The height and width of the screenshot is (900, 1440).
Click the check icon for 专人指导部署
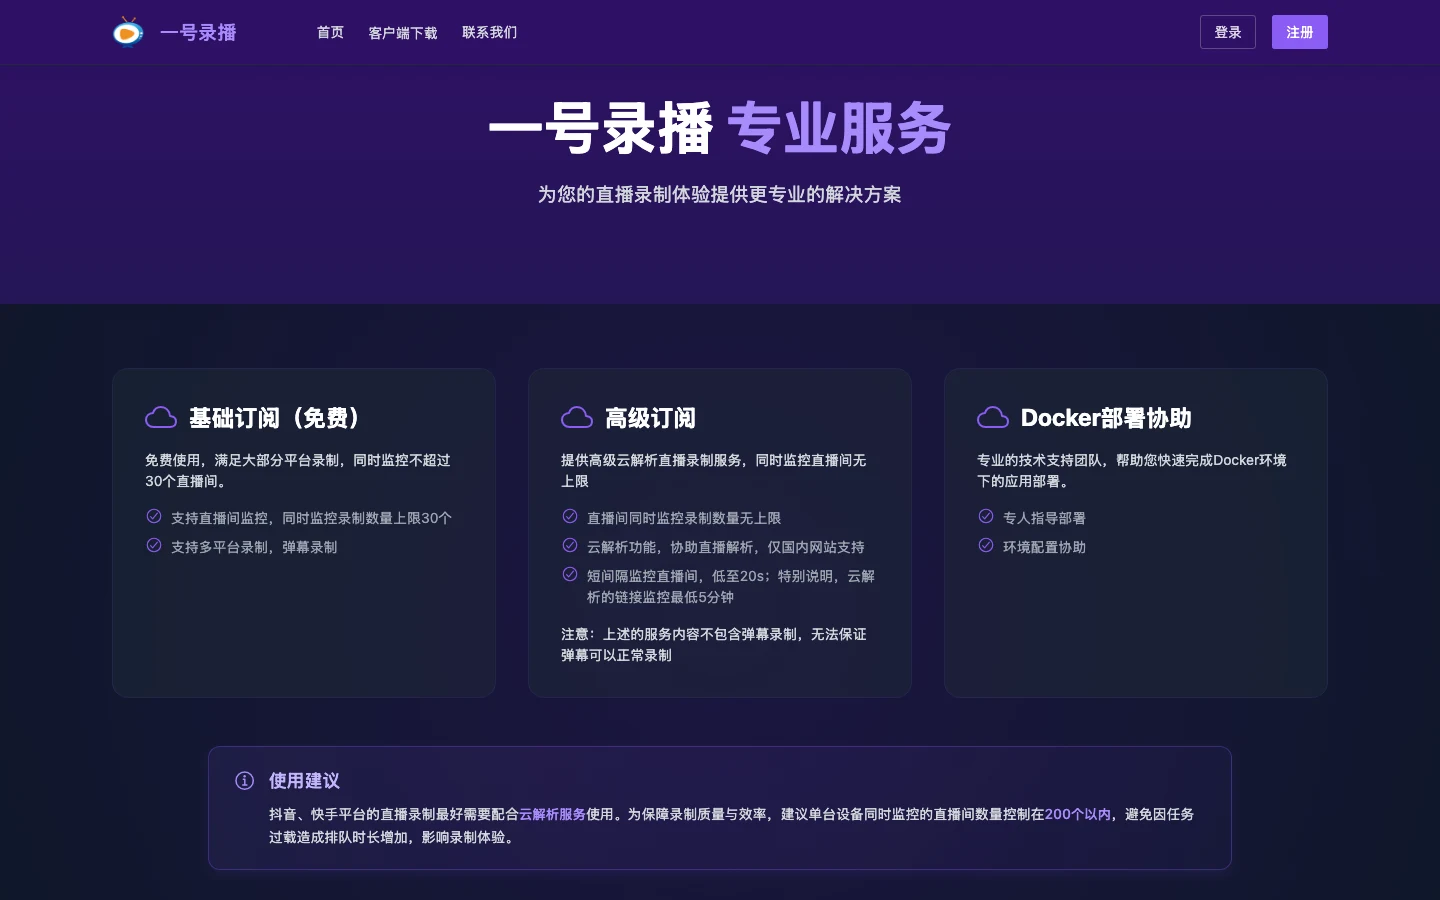coord(986,516)
